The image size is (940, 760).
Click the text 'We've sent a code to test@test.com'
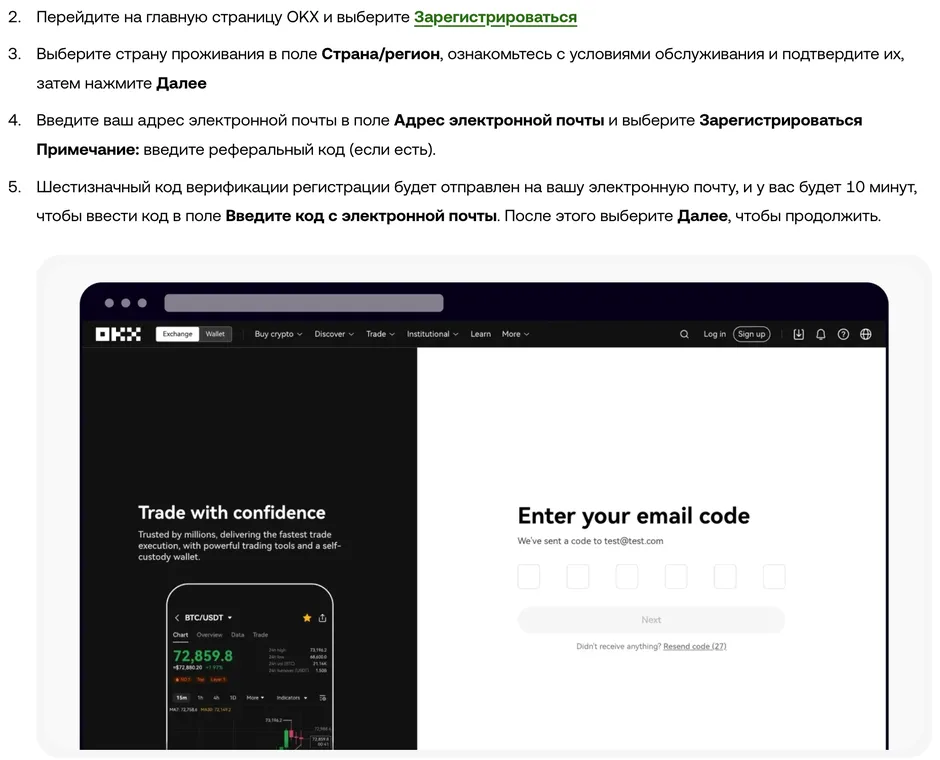coord(590,541)
